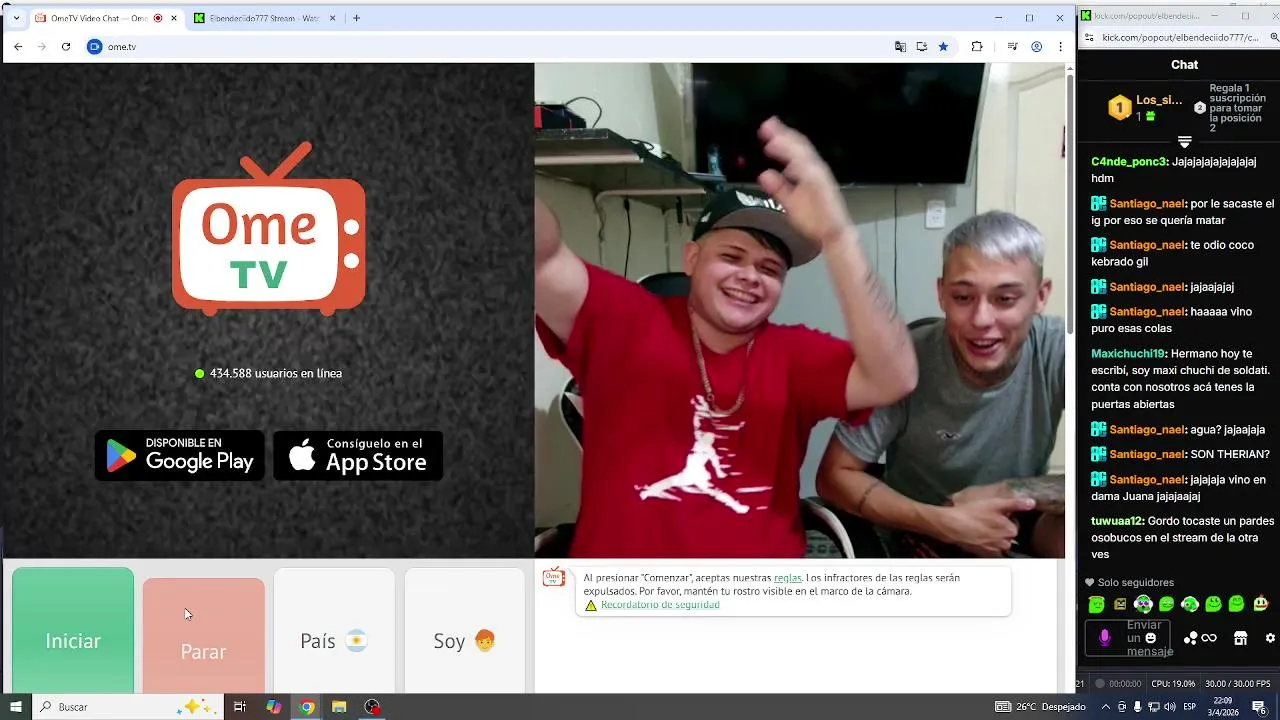The height and width of the screenshot is (720, 1280).
Task: Click username C4nde_ponc3 in chat
Action: pyautogui.click(x=1129, y=162)
